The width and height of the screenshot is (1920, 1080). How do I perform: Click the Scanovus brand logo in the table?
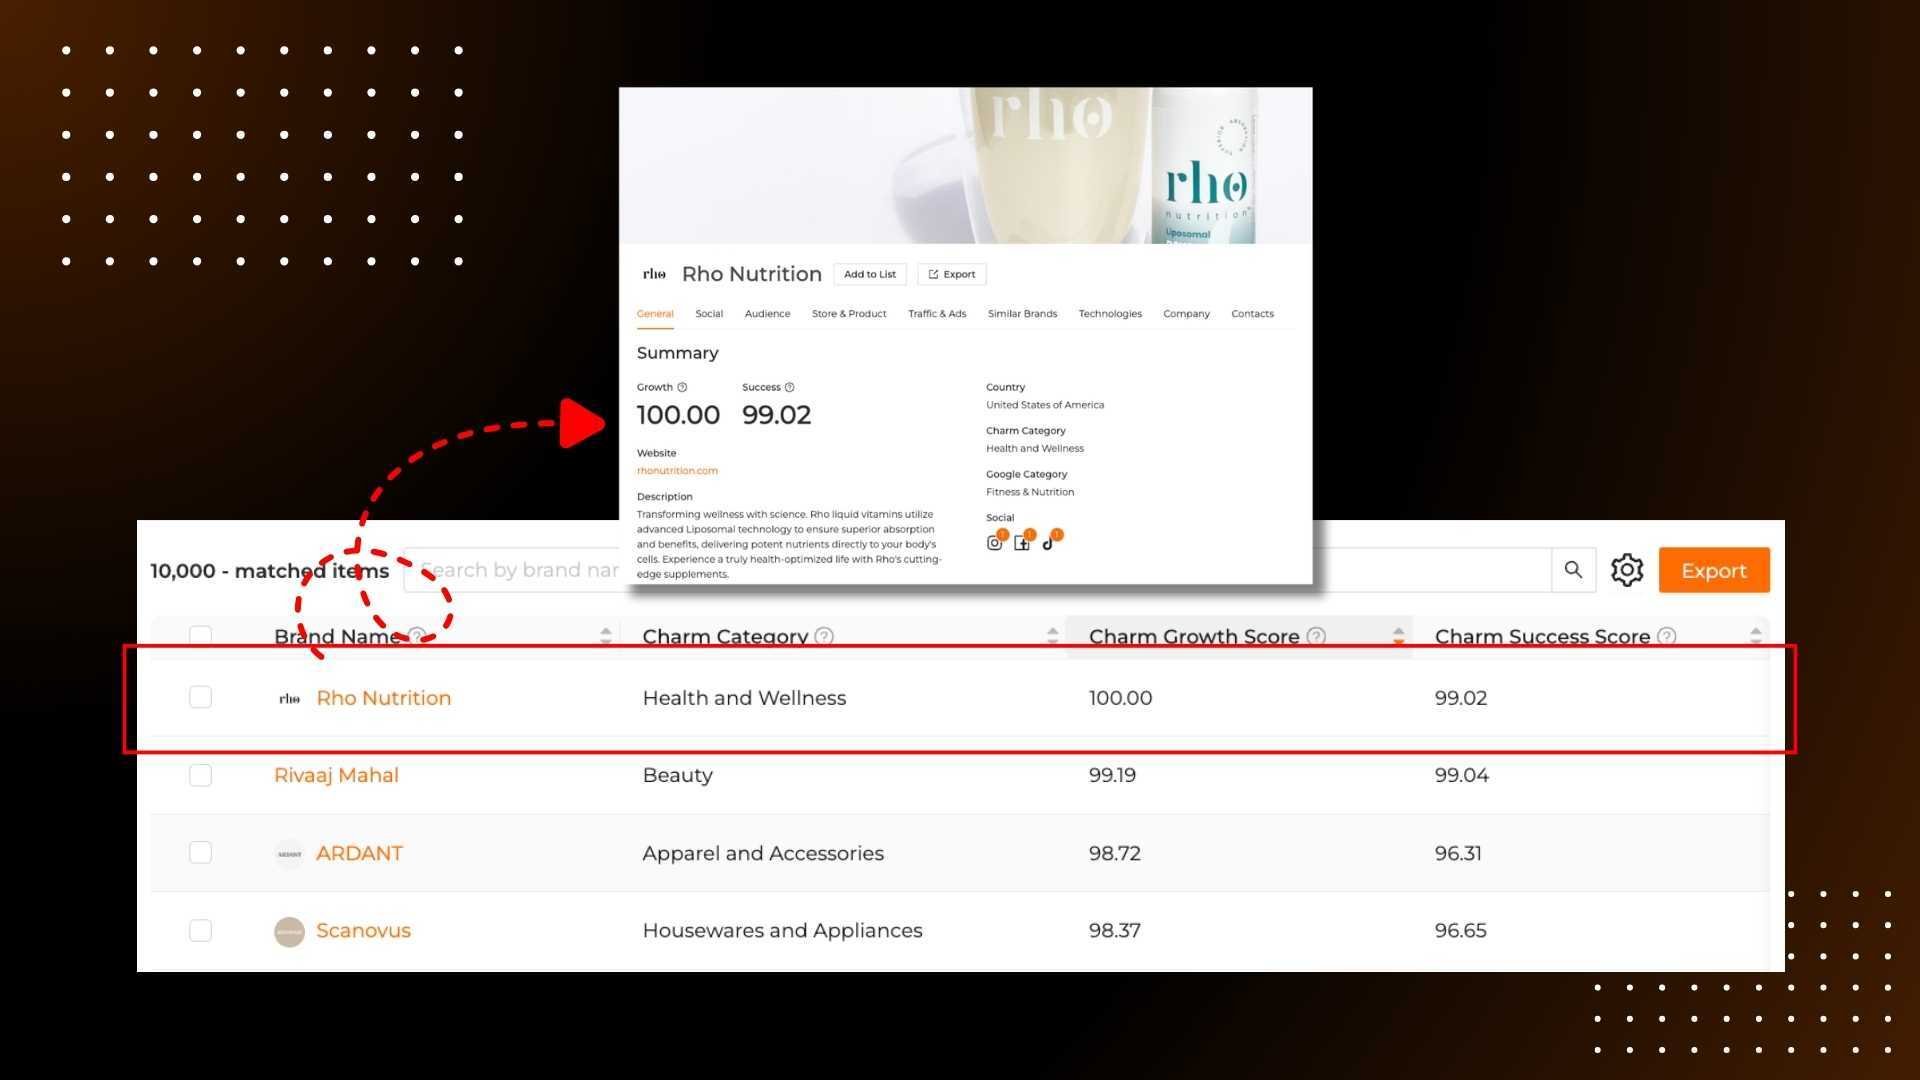pyautogui.click(x=289, y=931)
